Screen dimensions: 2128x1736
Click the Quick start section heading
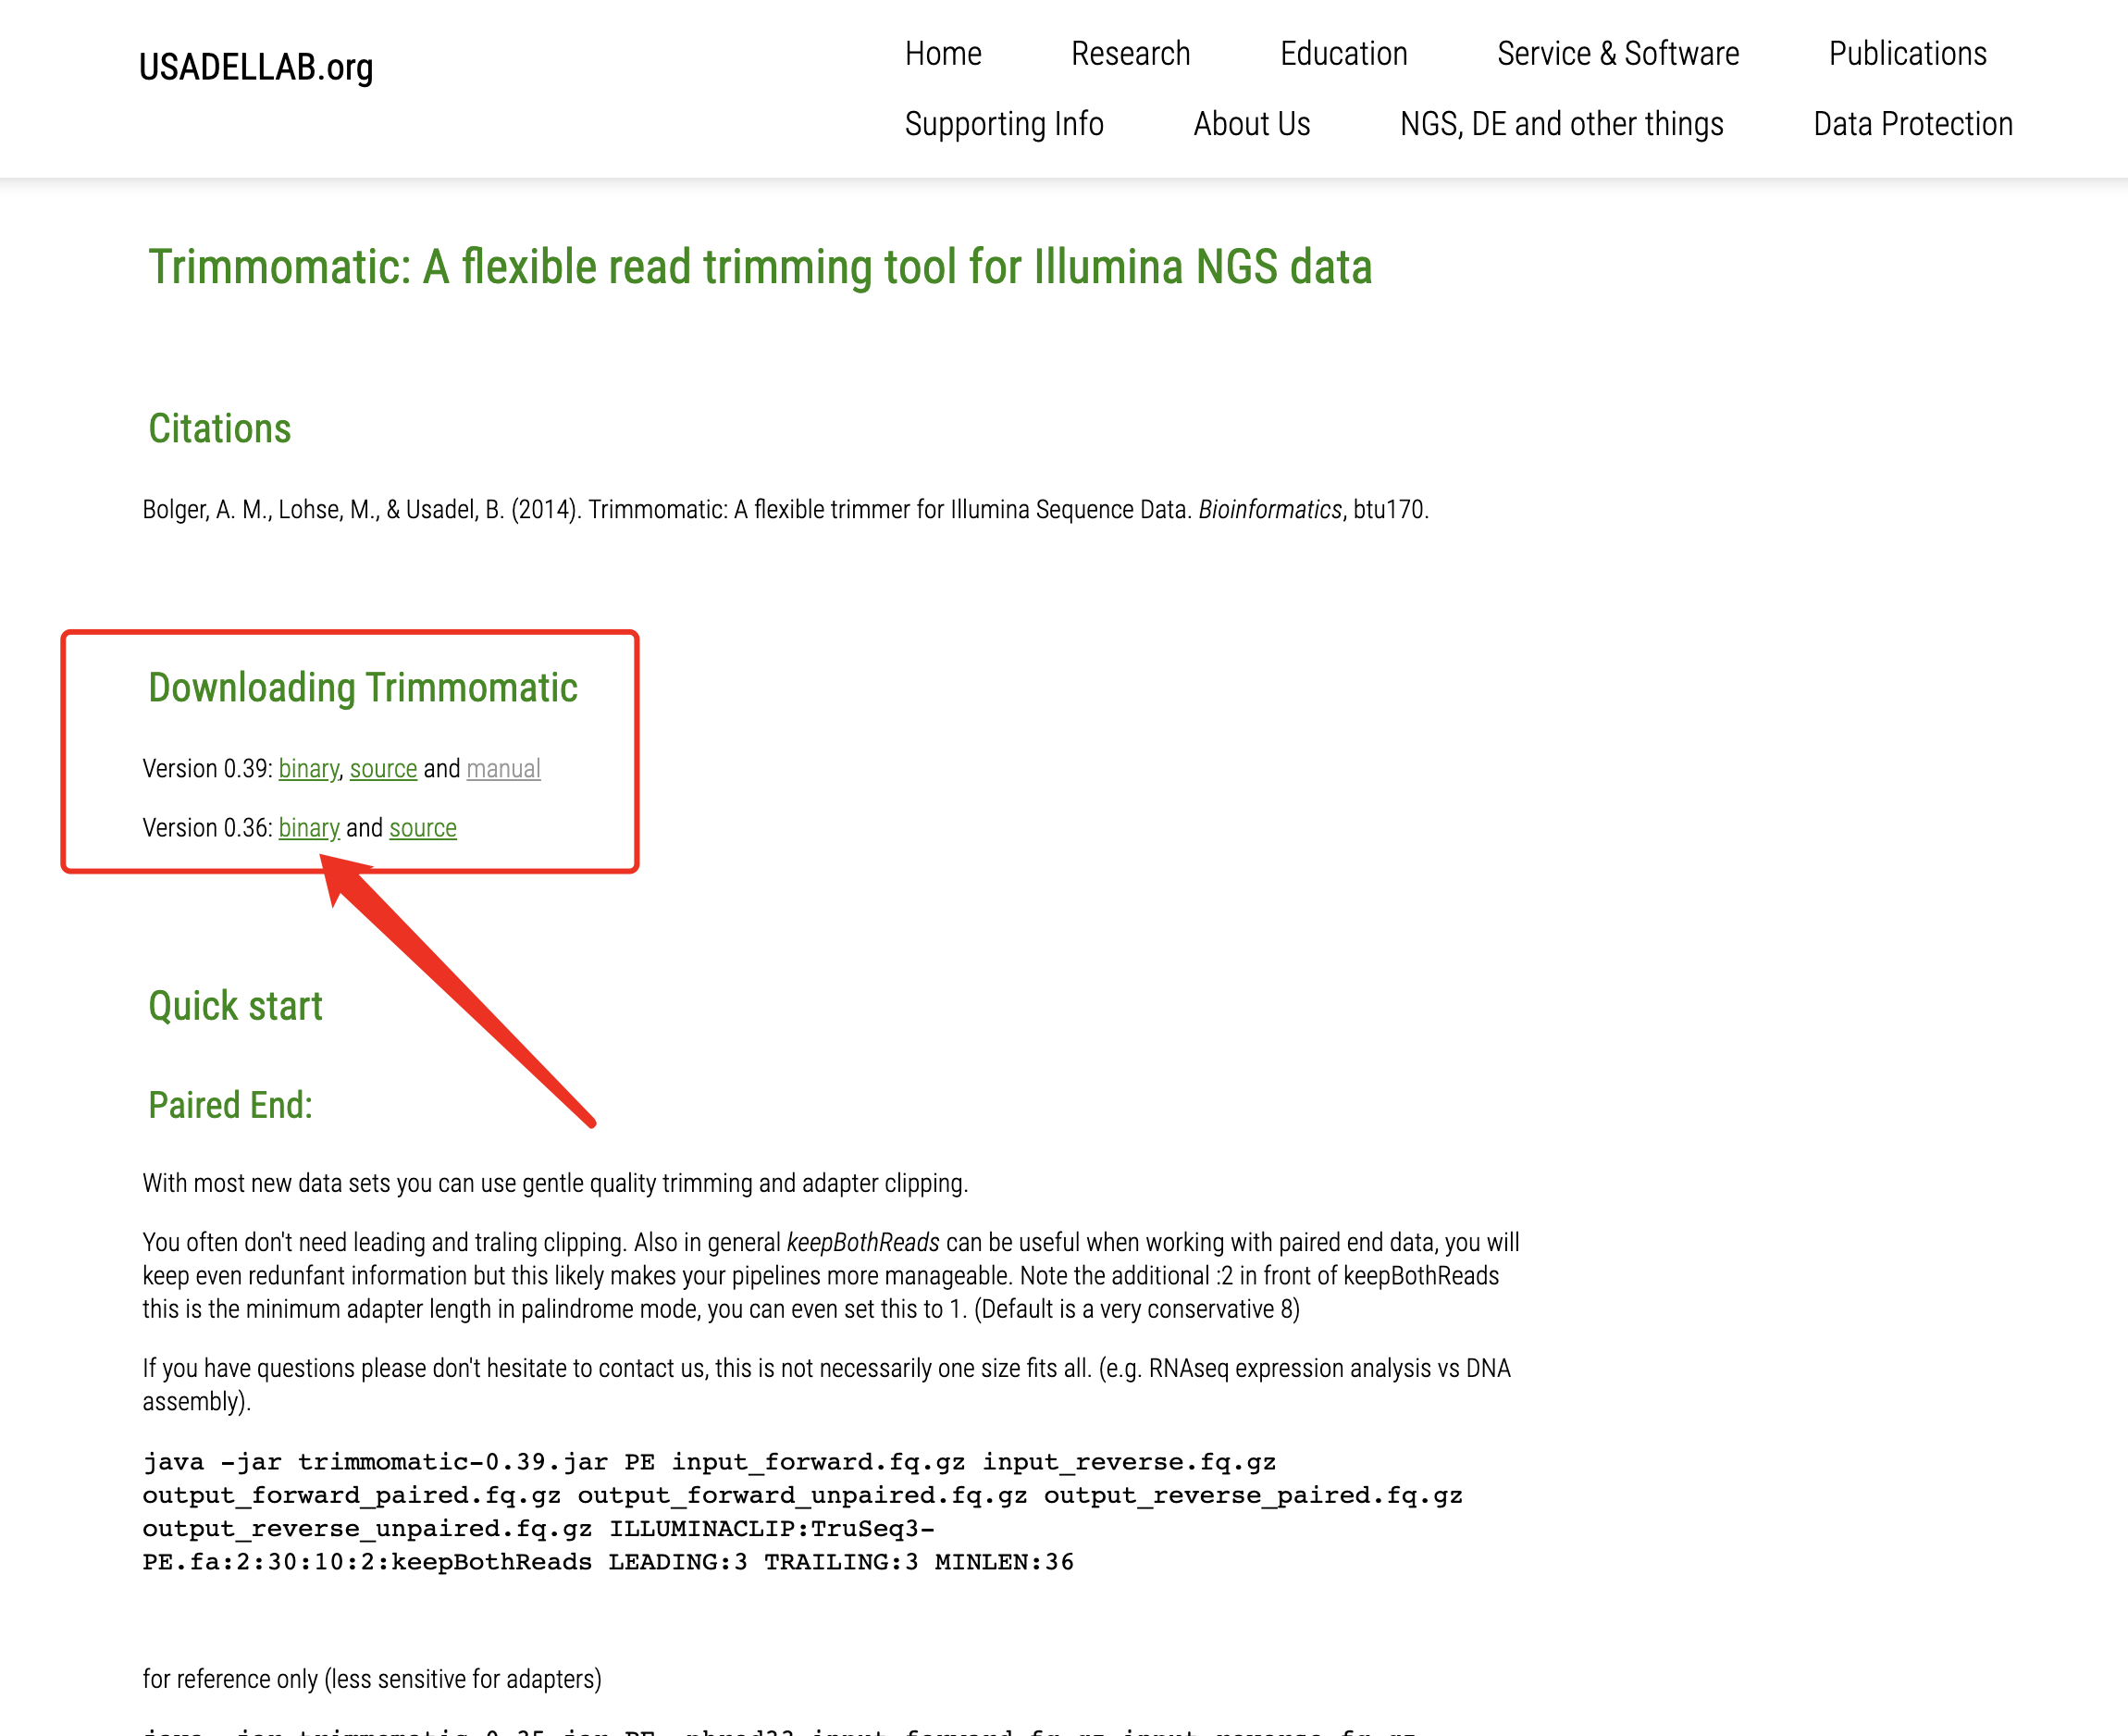click(233, 1004)
